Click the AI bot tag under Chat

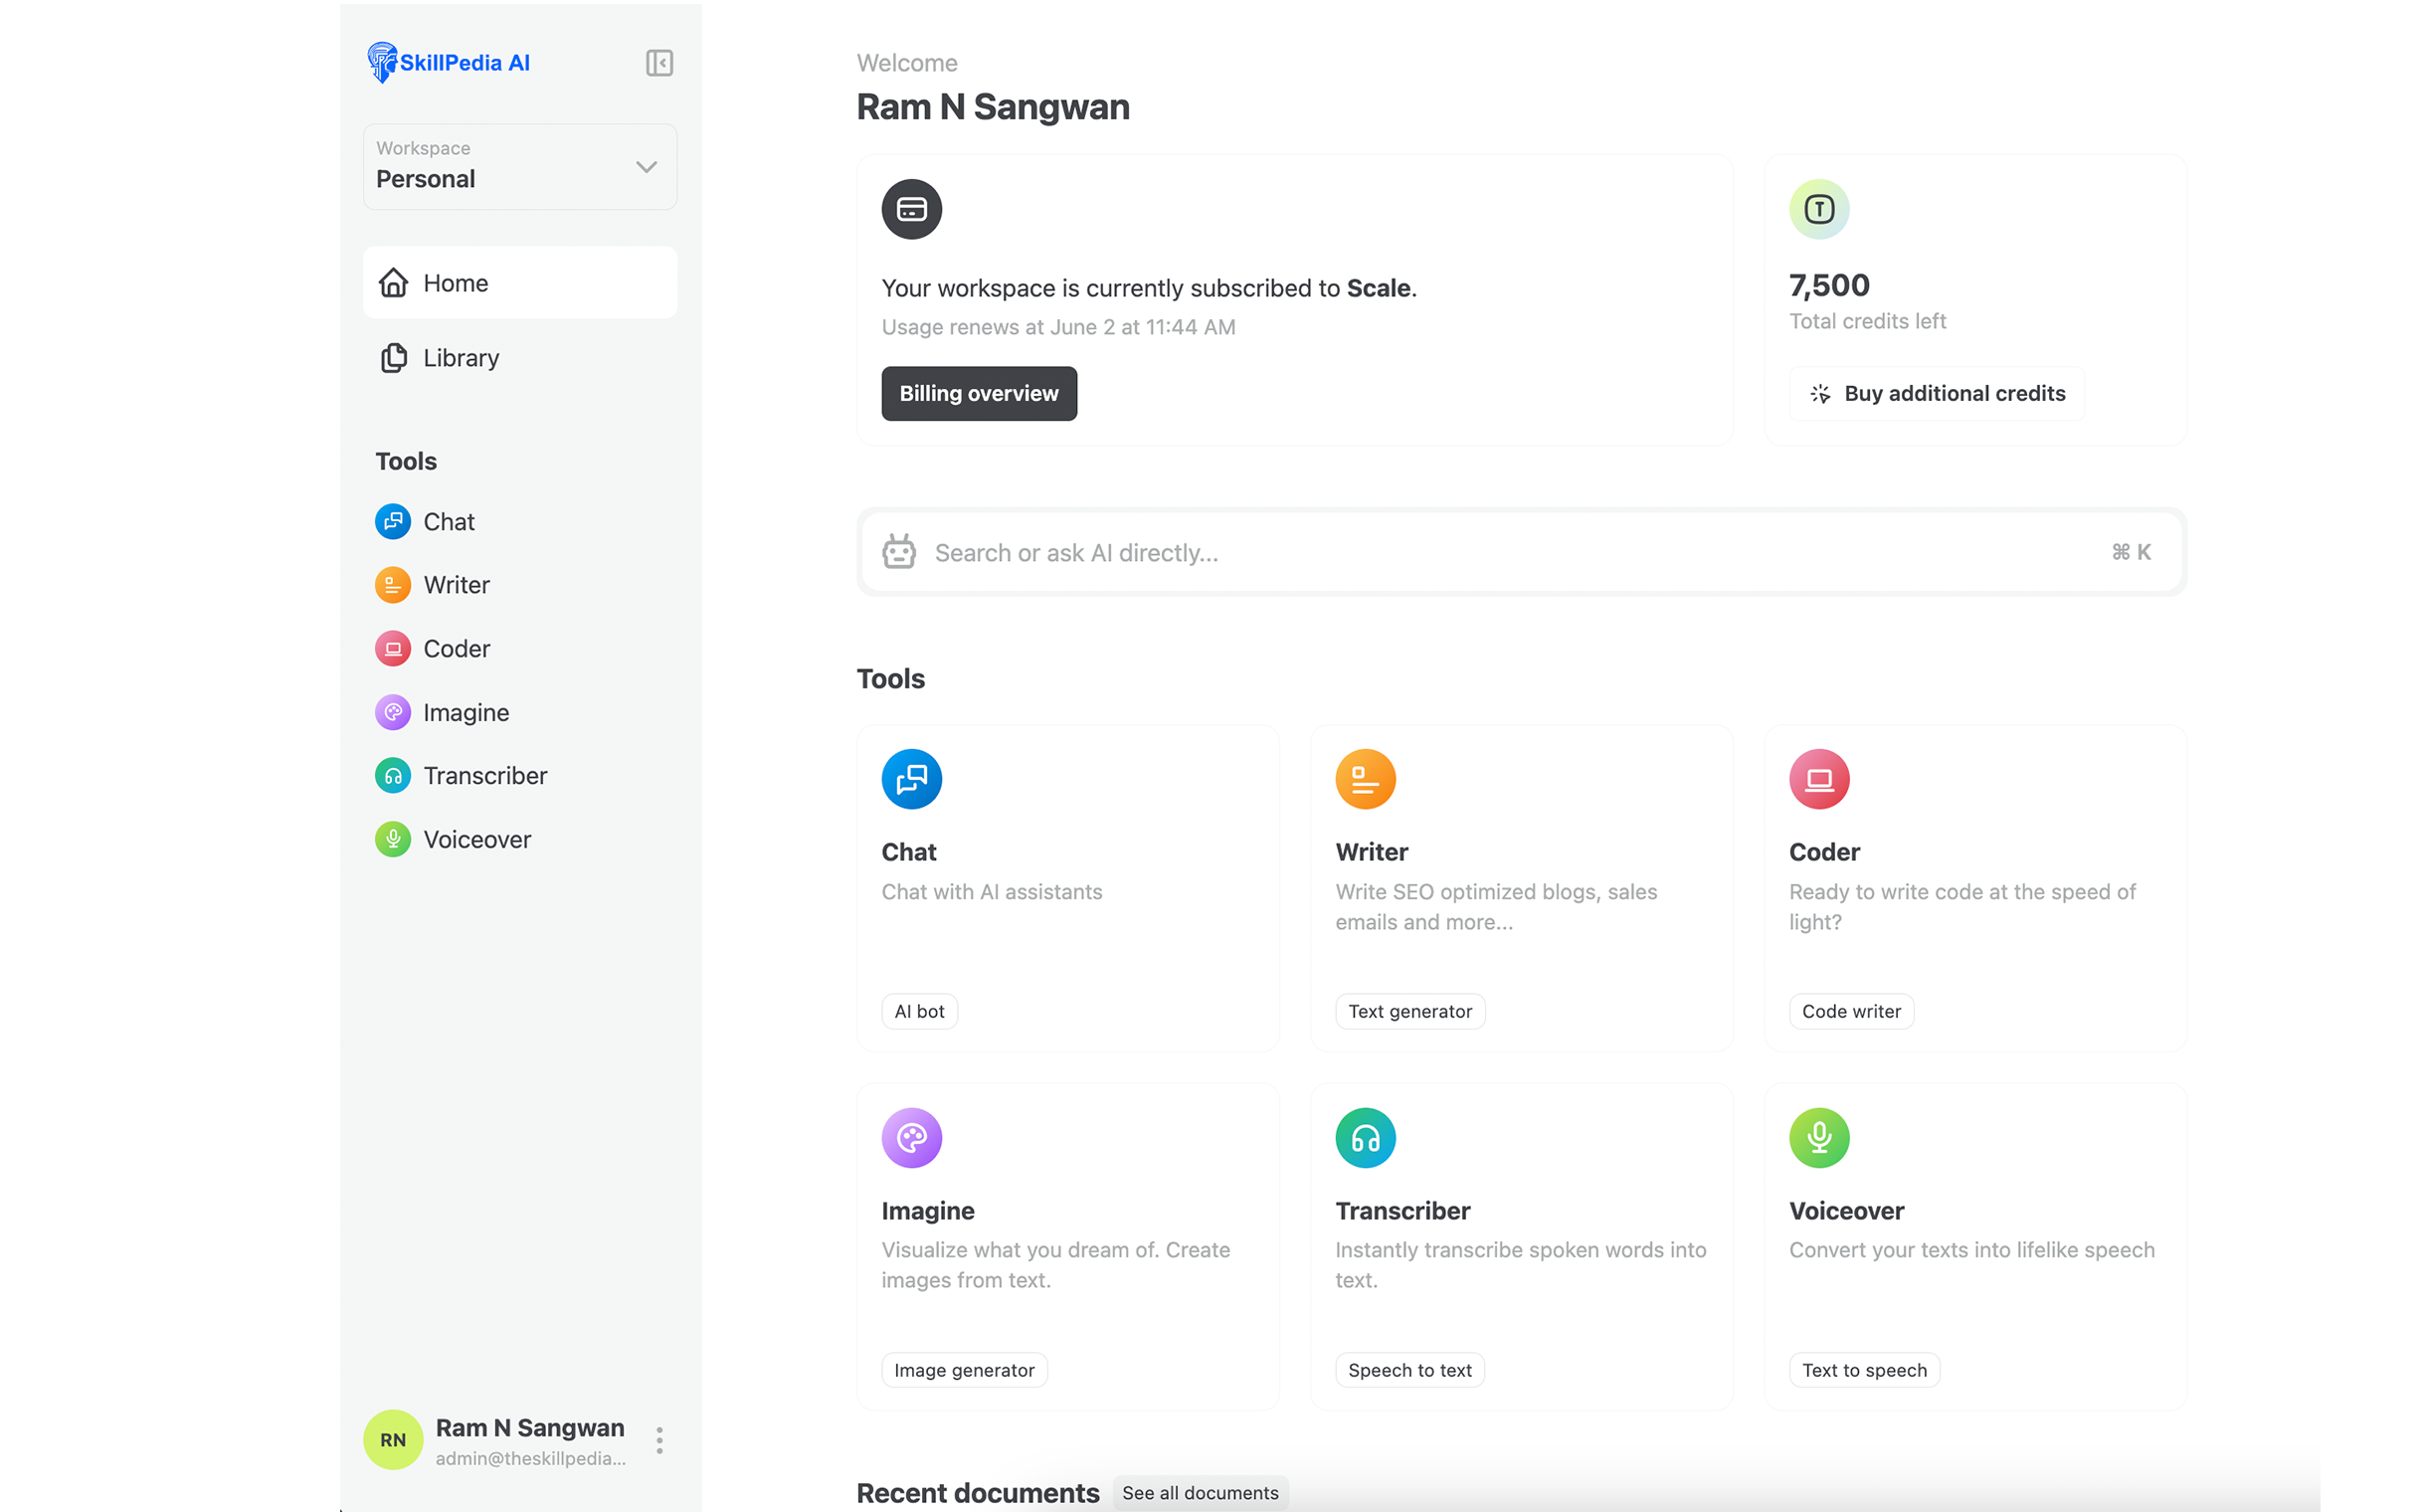click(919, 1011)
